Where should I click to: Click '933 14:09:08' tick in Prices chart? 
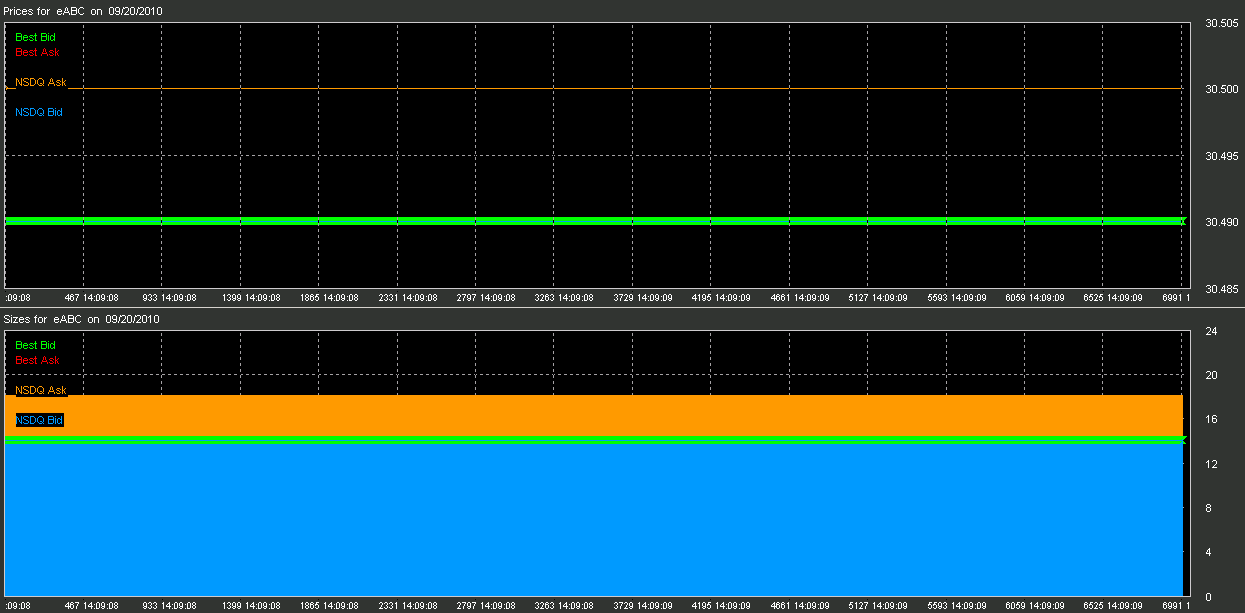[x=171, y=298]
